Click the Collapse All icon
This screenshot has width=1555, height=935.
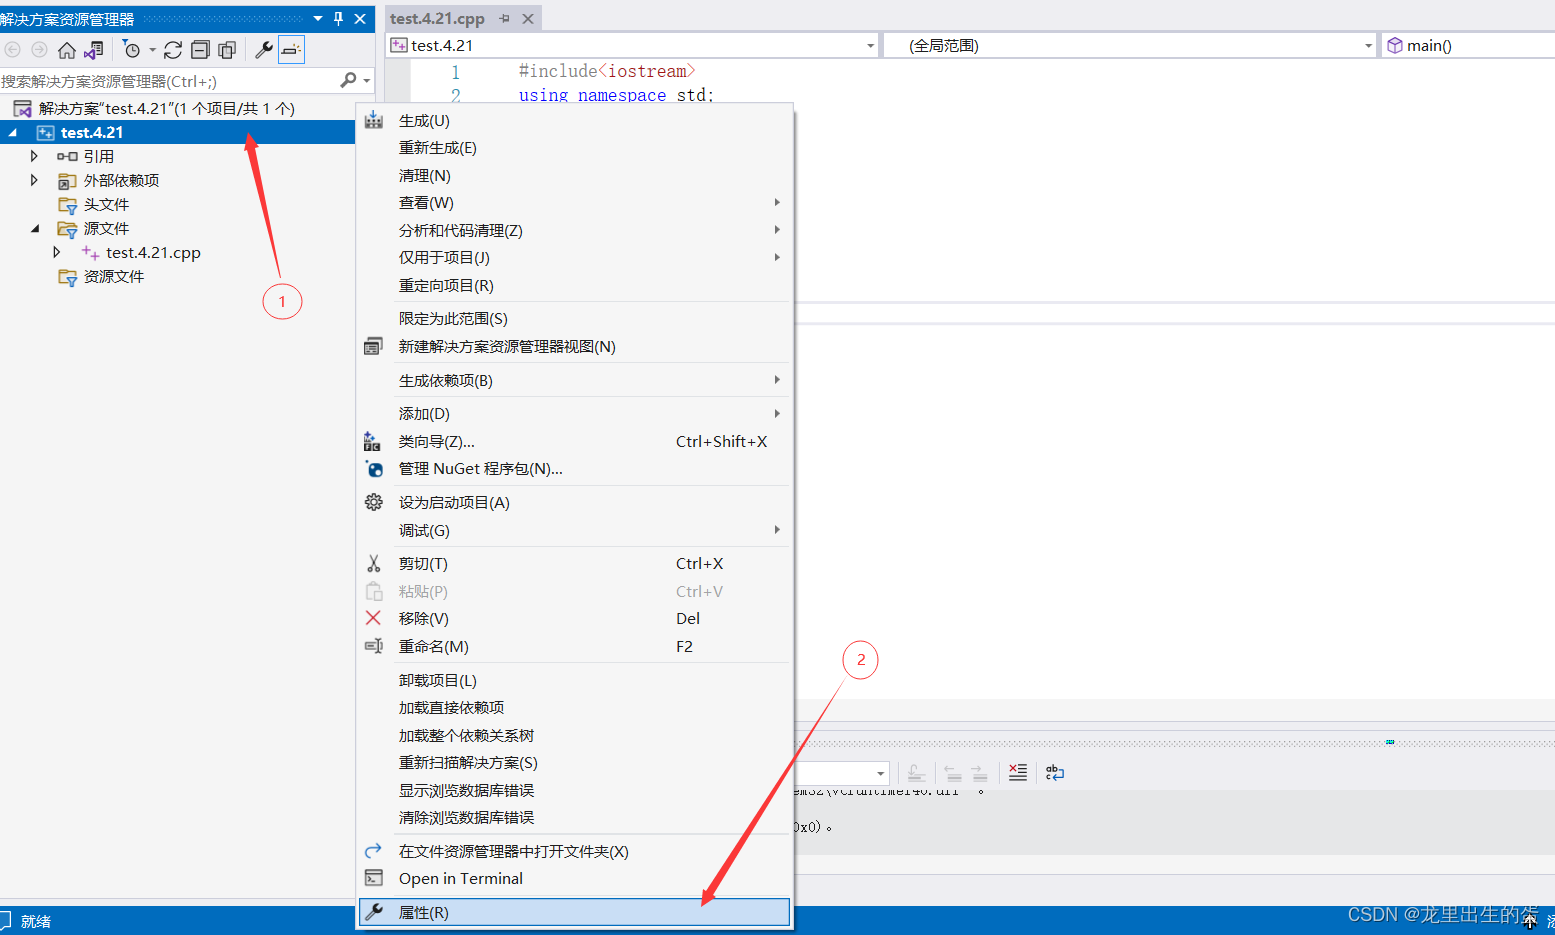200,50
